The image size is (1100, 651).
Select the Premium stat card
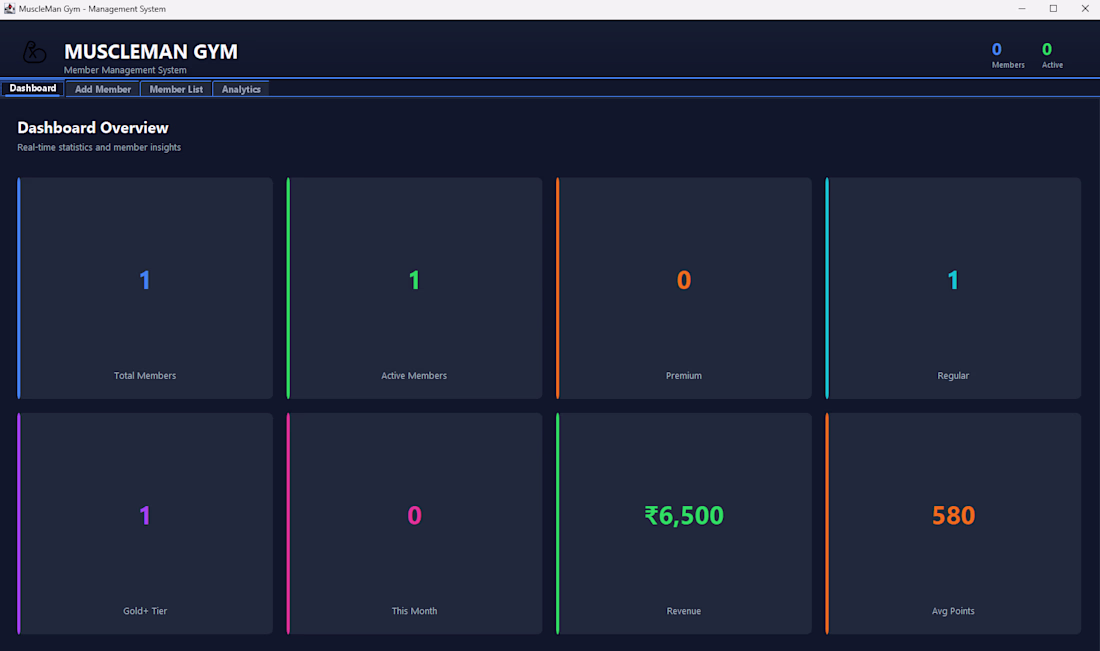(684, 288)
